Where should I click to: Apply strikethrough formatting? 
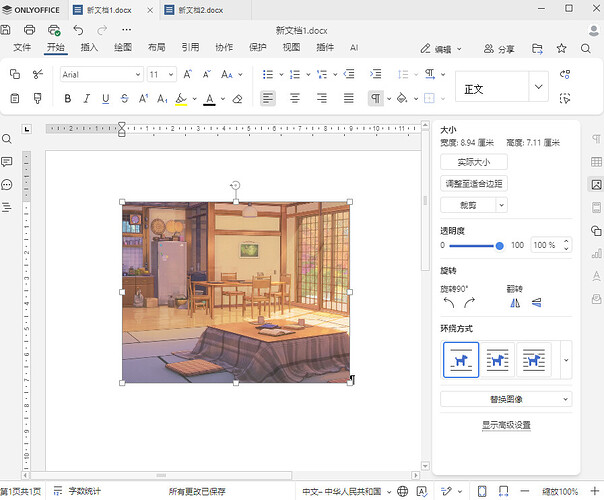124,99
